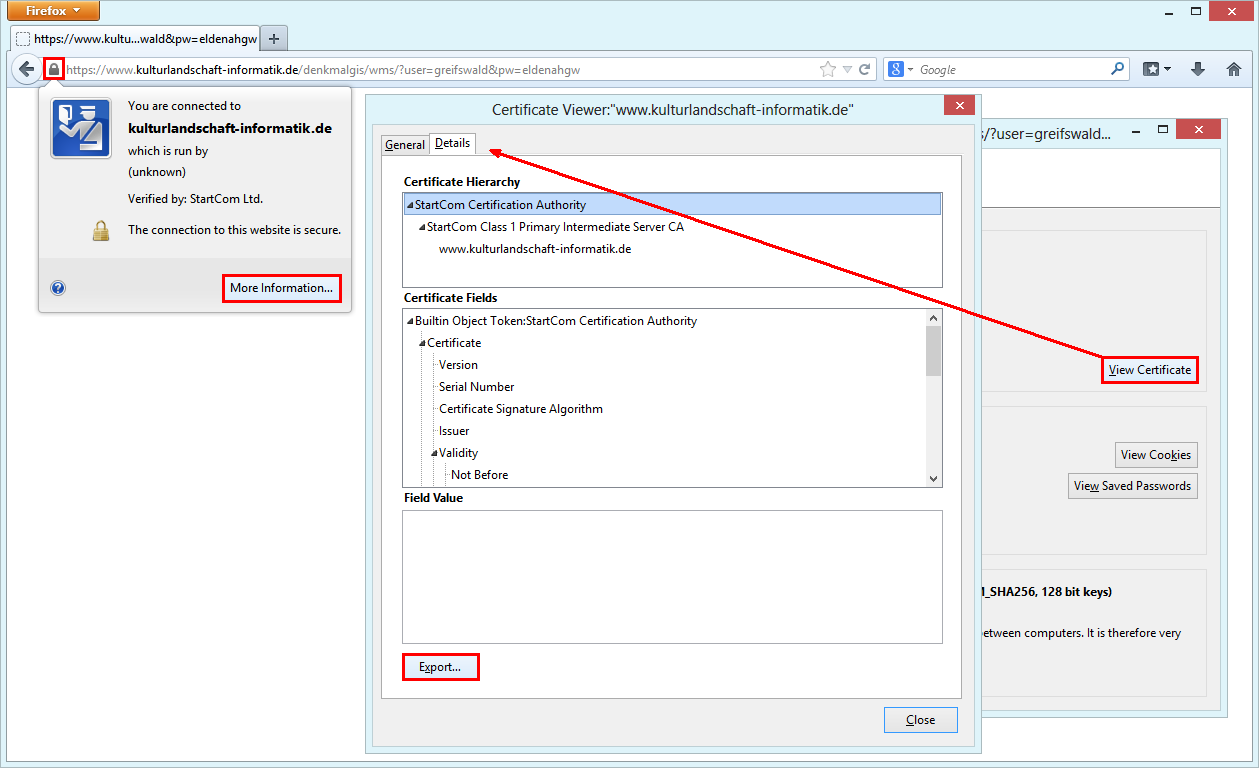
Task: Open More Information dialog
Action: click(x=281, y=287)
